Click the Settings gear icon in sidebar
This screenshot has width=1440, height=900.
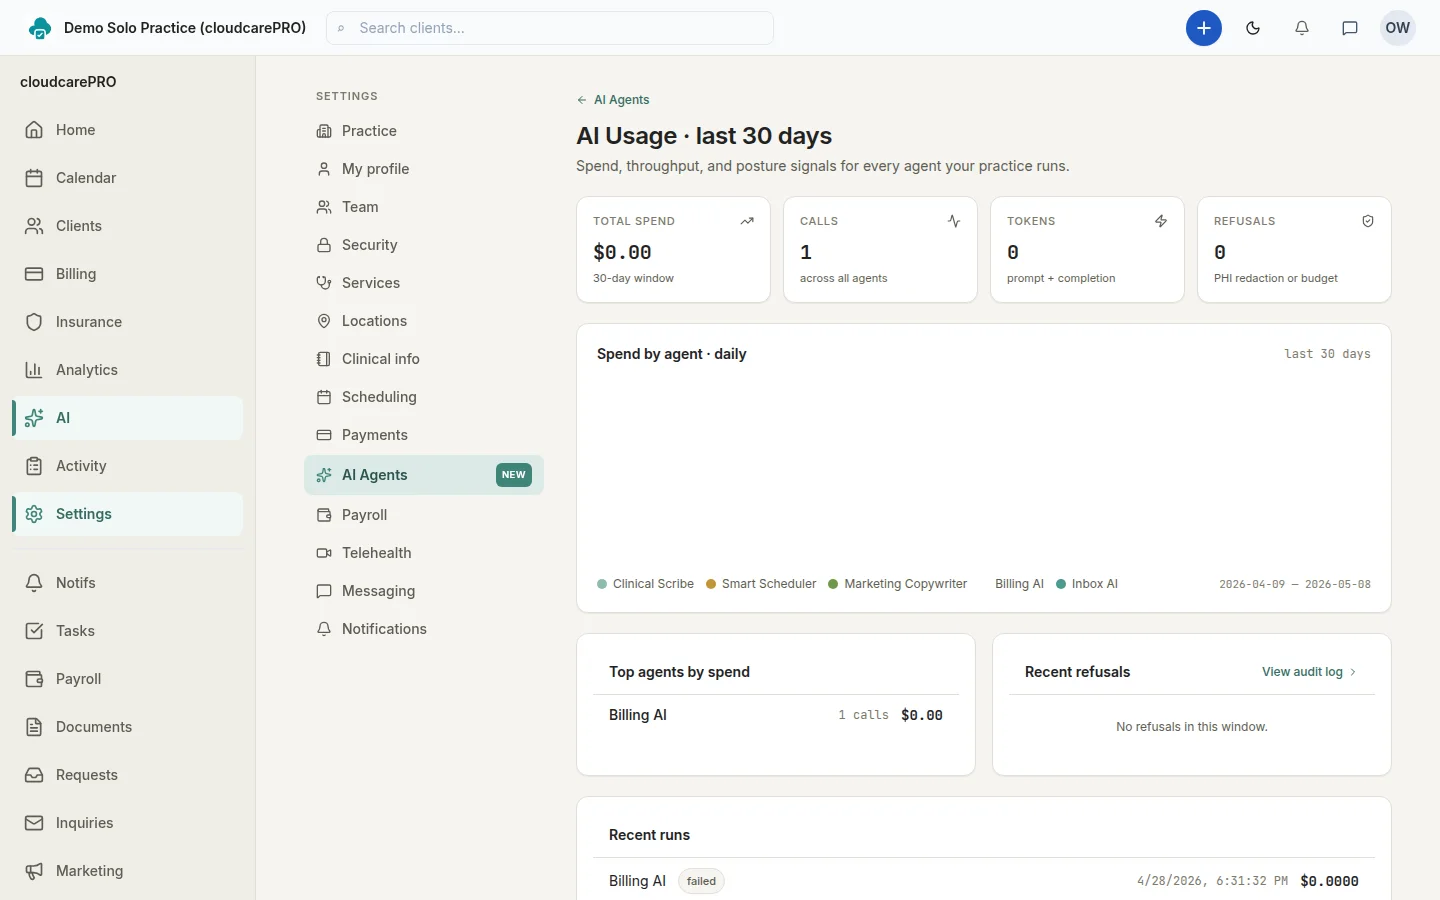coord(34,514)
